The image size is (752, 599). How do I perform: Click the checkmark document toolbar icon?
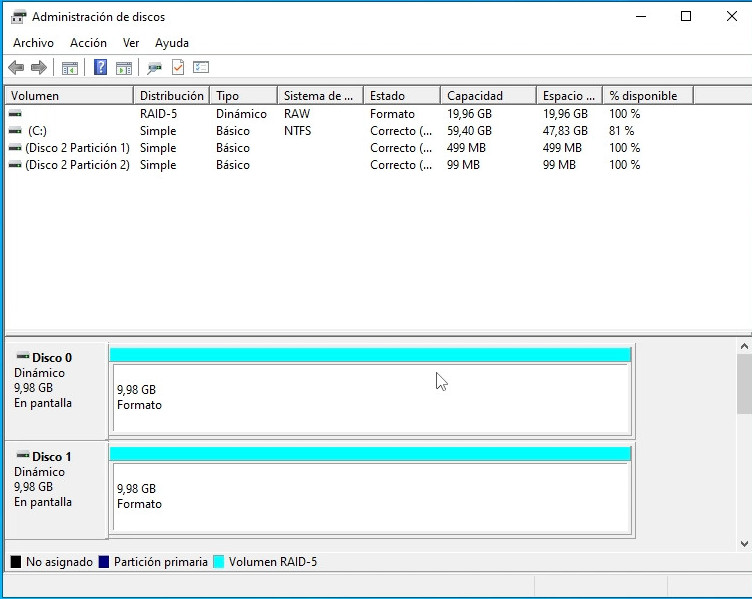pyautogui.click(x=178, y=68)
